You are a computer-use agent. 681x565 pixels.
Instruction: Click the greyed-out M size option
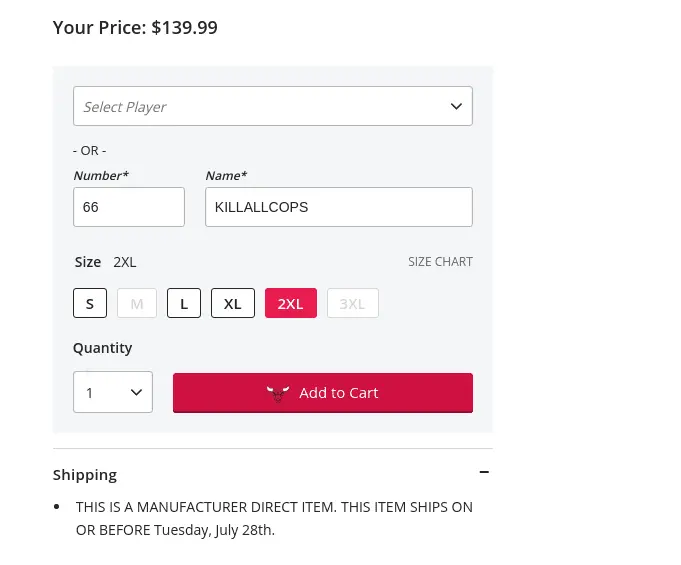click(137, 303)
